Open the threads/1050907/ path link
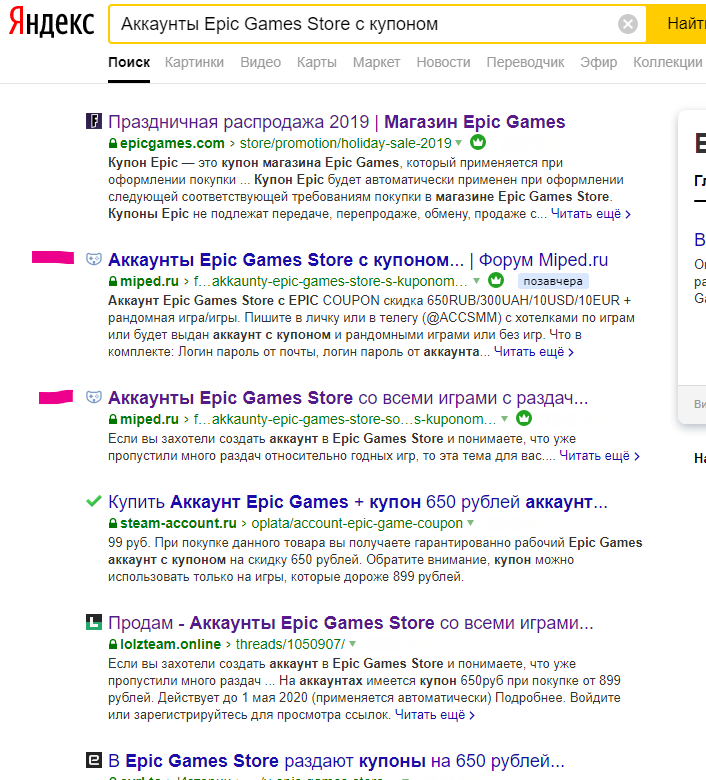The height and width of the screenshot is (780, 706). pyautogui.click(x=290, y=644)
